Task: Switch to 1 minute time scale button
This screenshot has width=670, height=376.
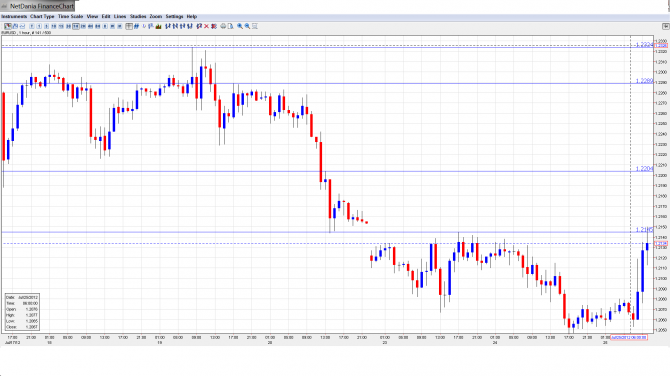Action: click(x=39, y=26)
